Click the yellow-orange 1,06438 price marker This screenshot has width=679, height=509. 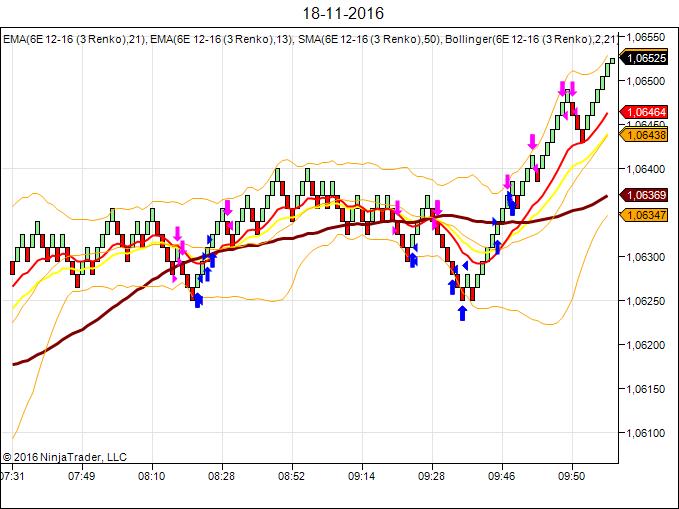click(x=645, y=134)
